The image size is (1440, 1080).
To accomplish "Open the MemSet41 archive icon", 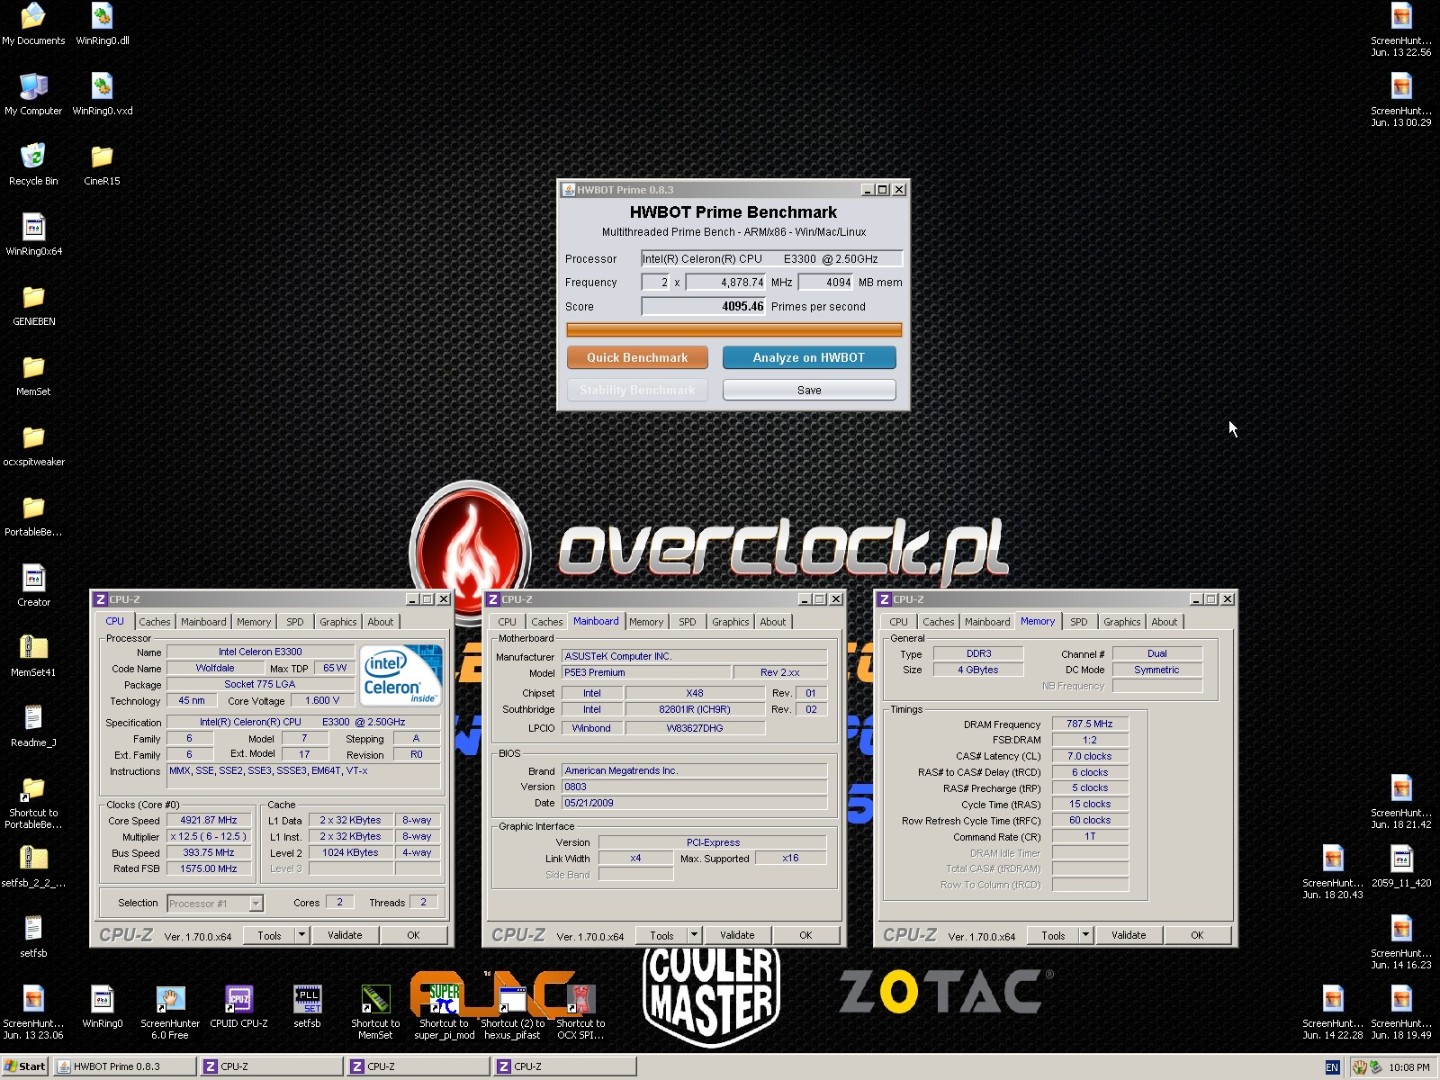I will click(x=33, y=655).
